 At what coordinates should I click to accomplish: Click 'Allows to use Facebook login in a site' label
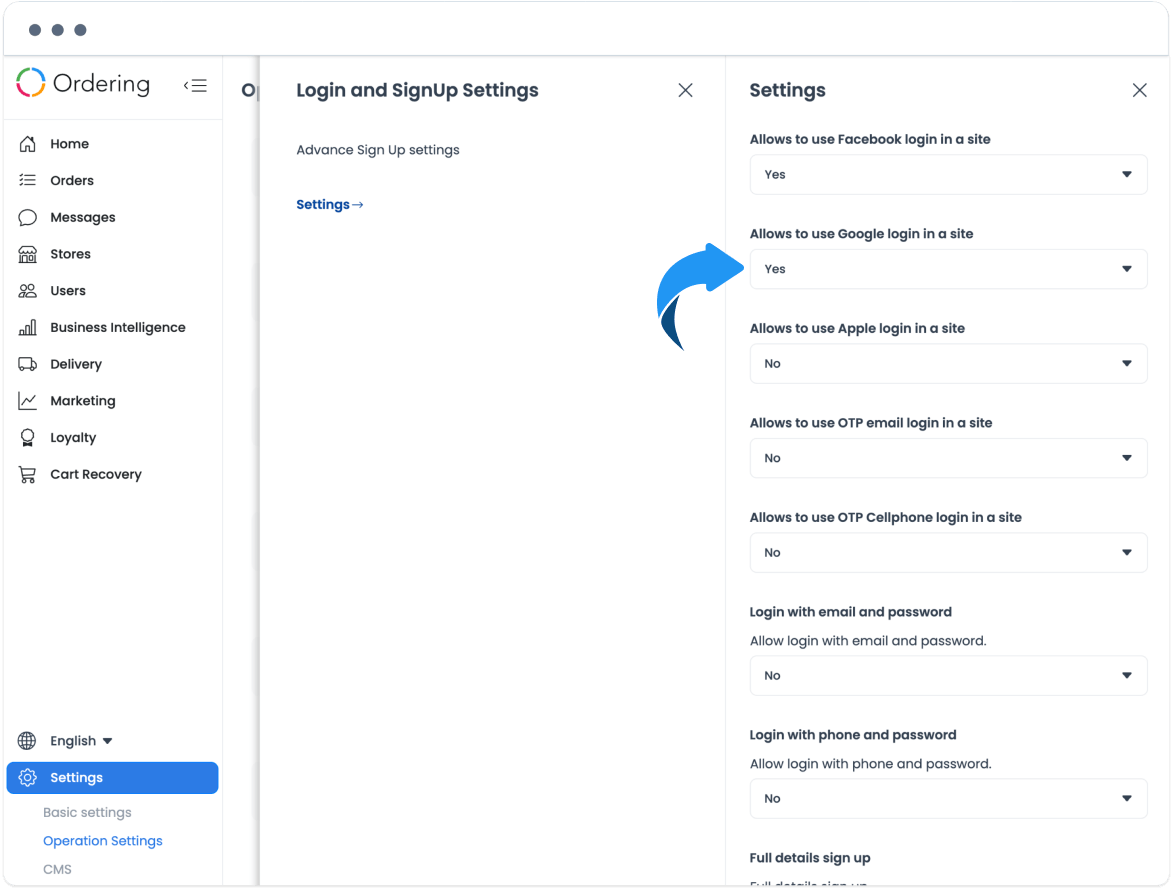(870, 139)
